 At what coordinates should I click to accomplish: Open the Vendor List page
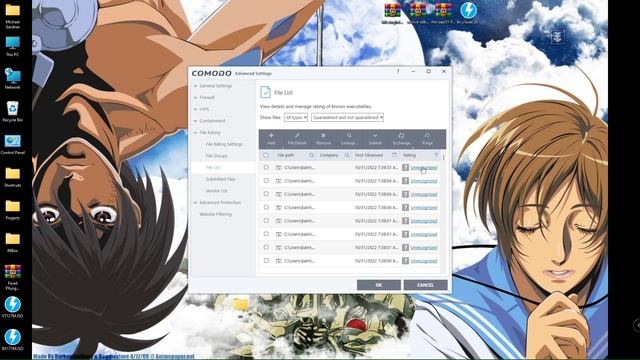pos(216,191)
